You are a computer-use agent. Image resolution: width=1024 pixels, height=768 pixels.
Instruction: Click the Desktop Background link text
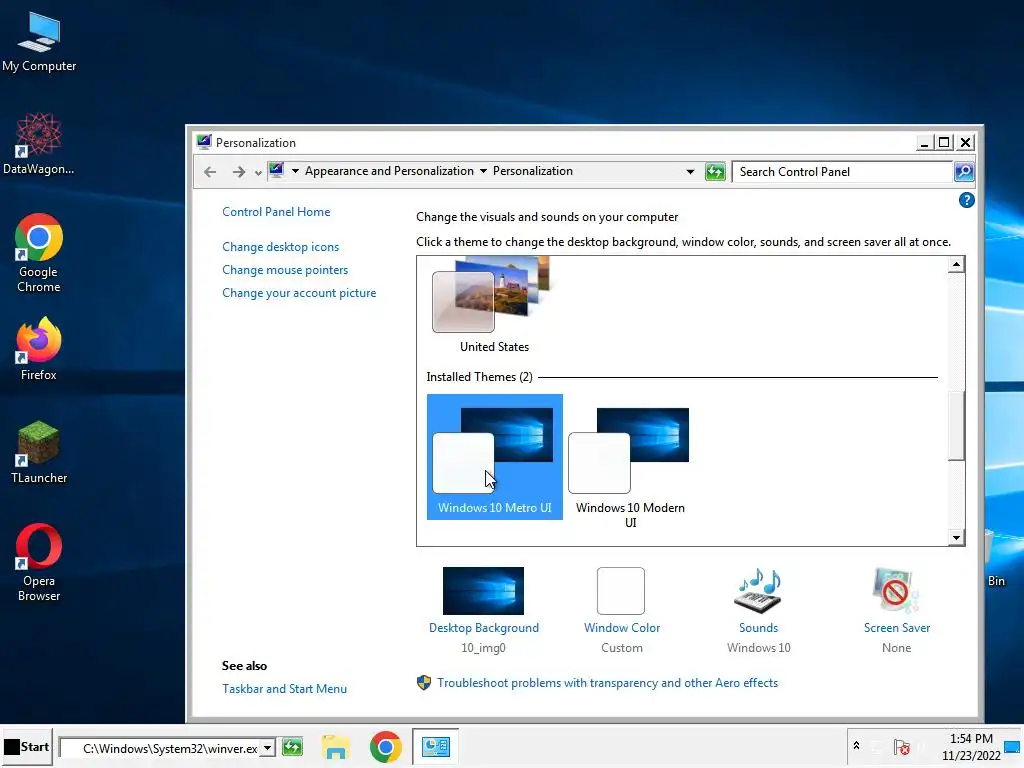[x=484, y=628]
